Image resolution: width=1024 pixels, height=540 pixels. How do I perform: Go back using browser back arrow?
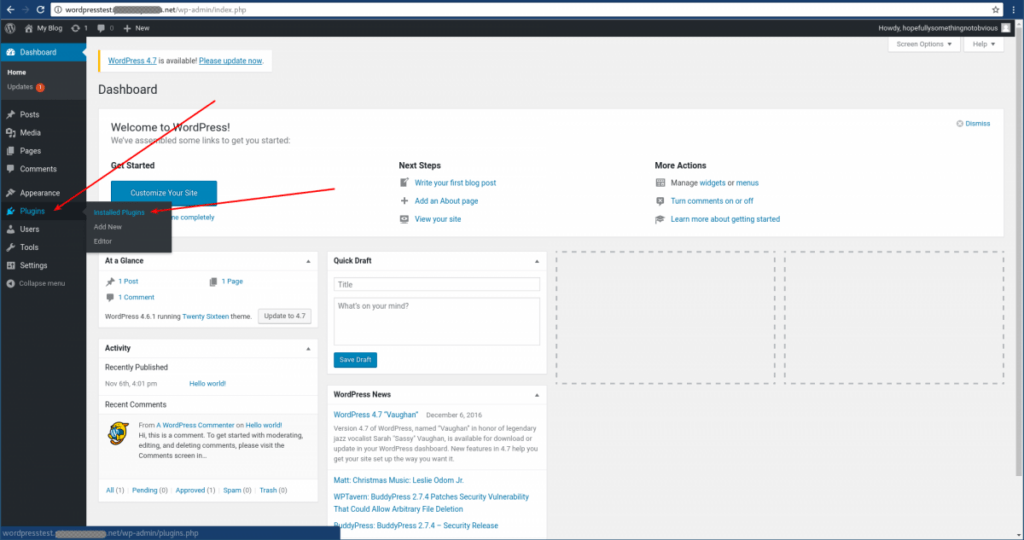tap(10, 9)
